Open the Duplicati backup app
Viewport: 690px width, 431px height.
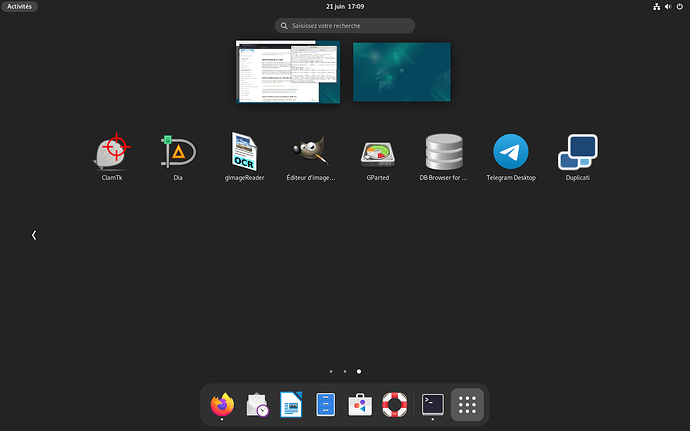(x=577, y=152)
